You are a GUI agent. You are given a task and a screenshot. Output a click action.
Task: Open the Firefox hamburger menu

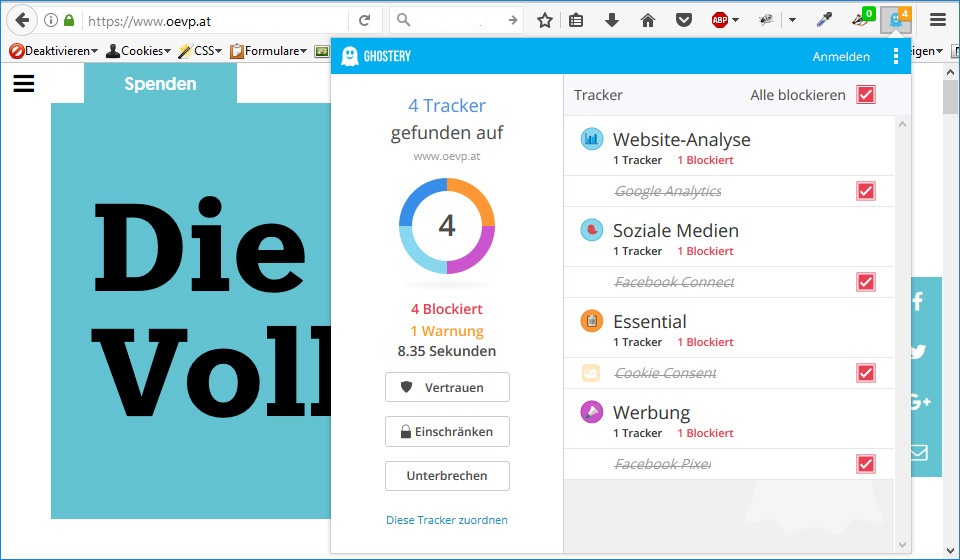pyautogui.click(x=937, y=20)
